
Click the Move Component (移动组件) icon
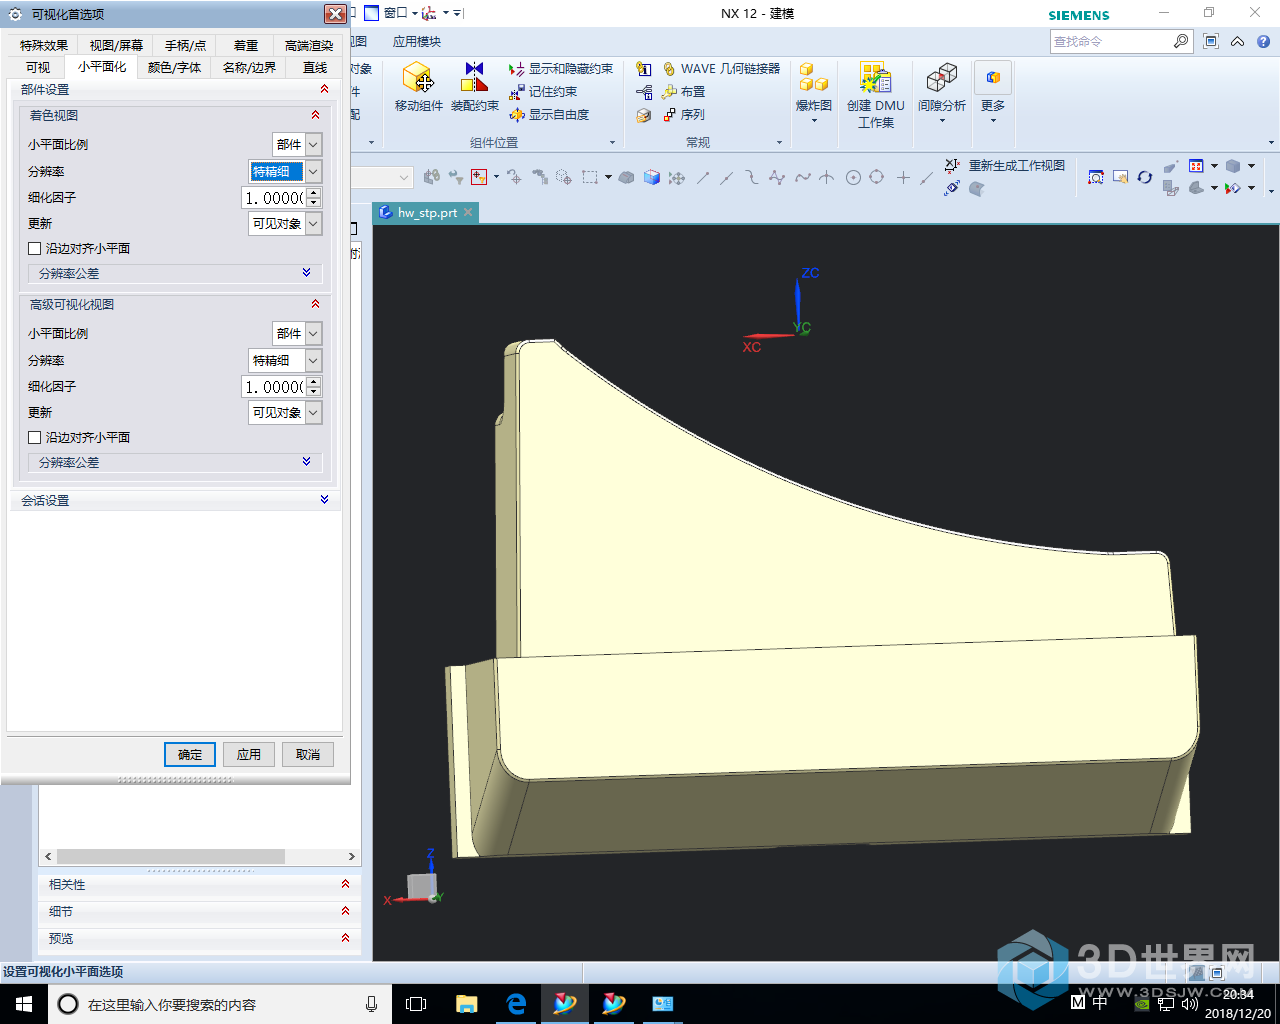418,78
